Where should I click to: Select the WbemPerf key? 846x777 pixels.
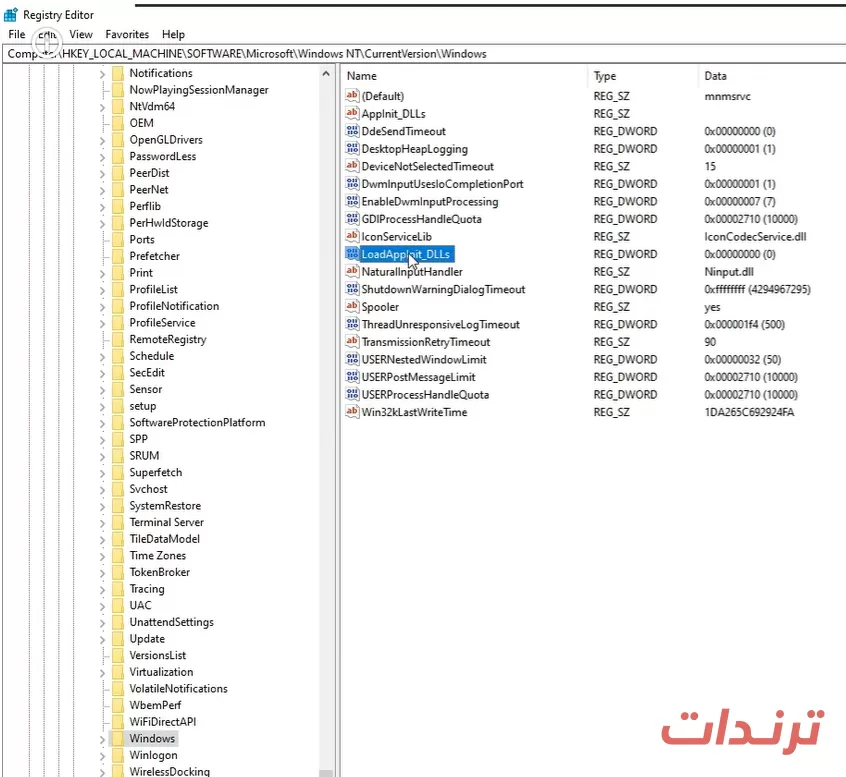coord(155,705)
